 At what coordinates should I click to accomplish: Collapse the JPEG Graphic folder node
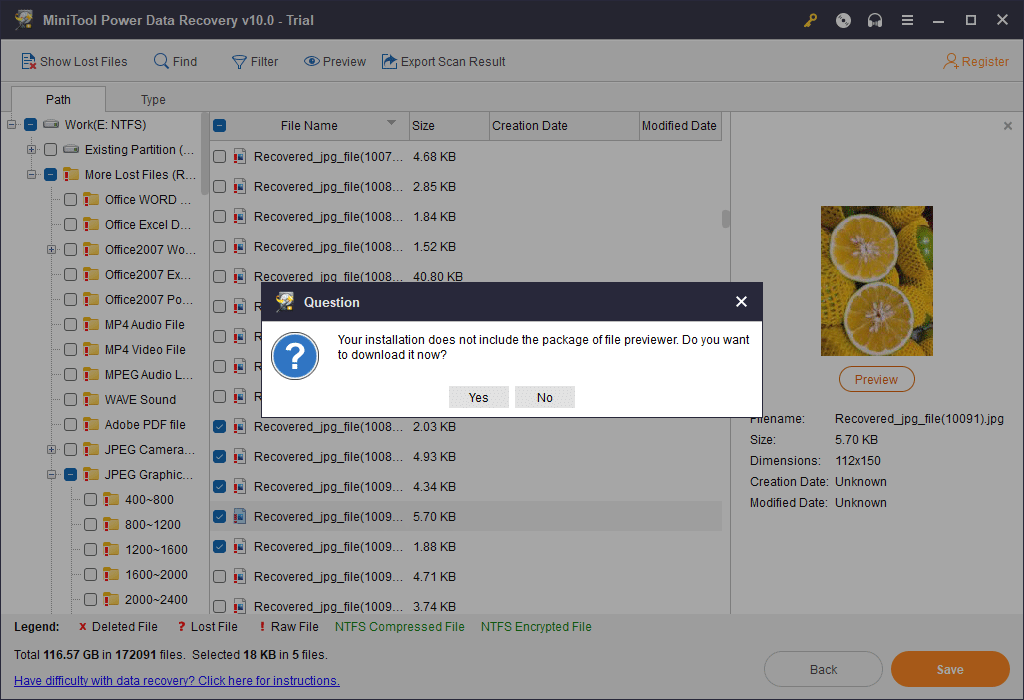coord(52,475)
